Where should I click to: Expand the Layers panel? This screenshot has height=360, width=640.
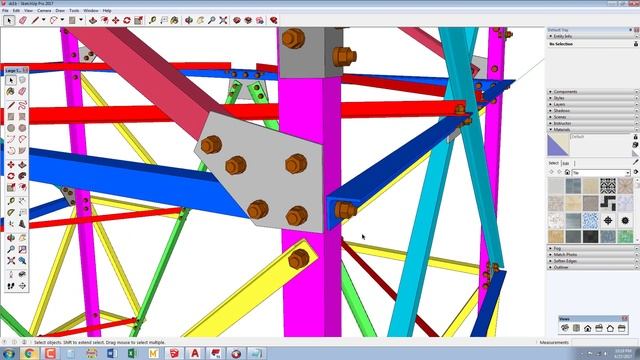(592, 104)
